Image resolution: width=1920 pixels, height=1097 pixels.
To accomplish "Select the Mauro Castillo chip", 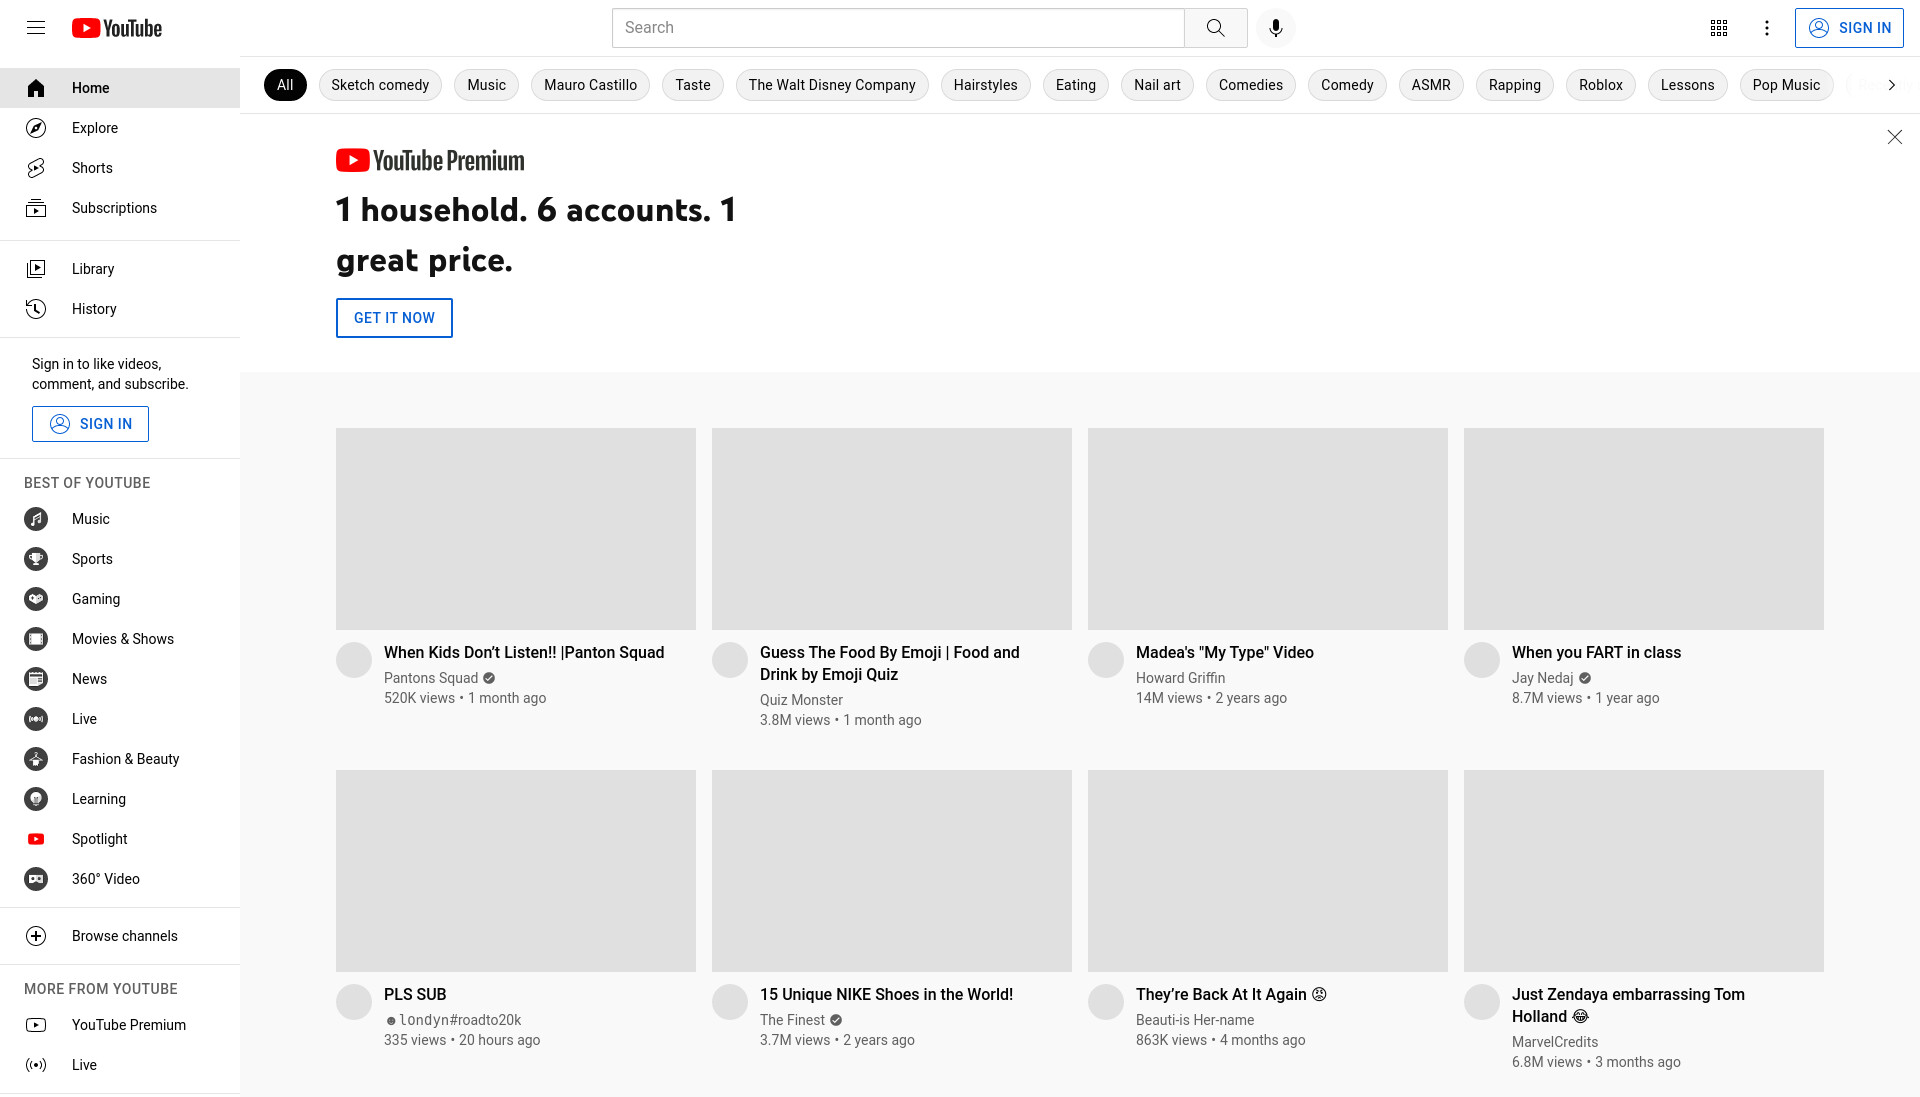I will 590,85.
